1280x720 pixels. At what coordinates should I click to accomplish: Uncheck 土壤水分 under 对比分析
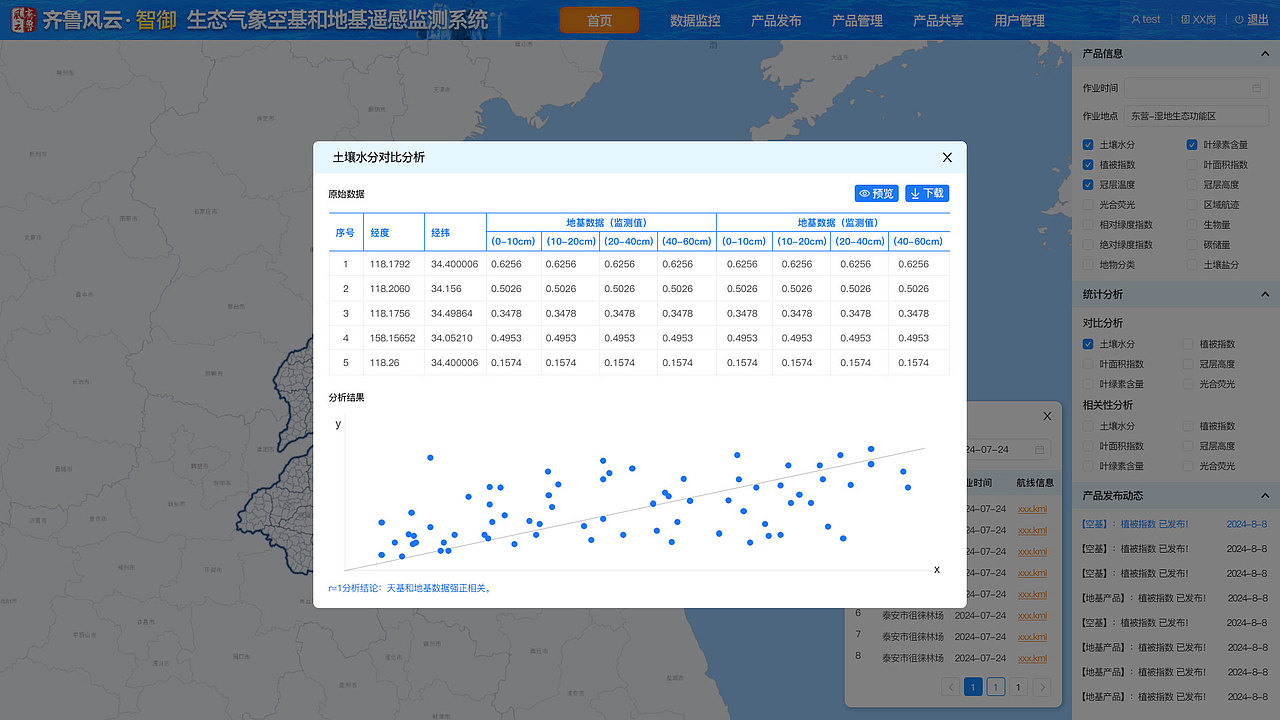(1088, 344)
